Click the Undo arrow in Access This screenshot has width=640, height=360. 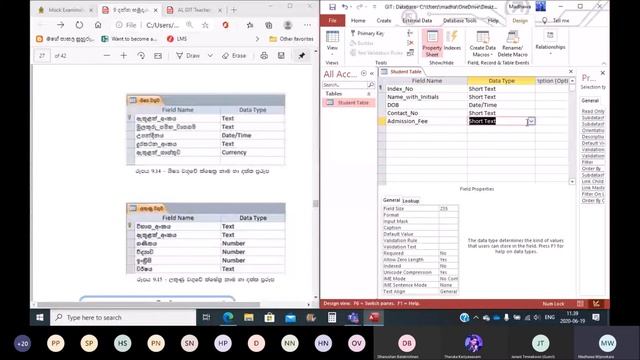(x=345, y=7)
